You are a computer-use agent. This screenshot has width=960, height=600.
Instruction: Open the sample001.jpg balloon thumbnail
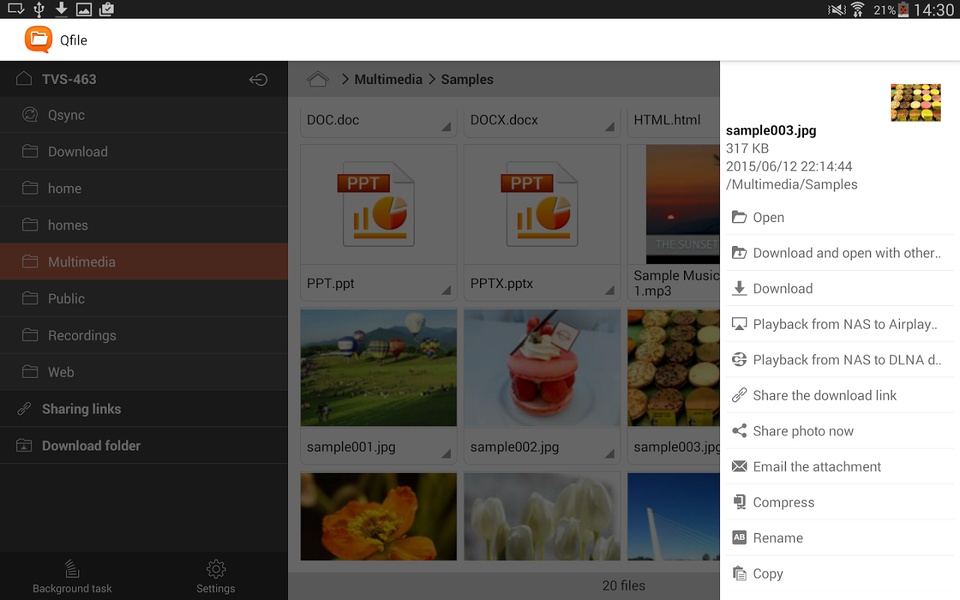pos(378,367)
